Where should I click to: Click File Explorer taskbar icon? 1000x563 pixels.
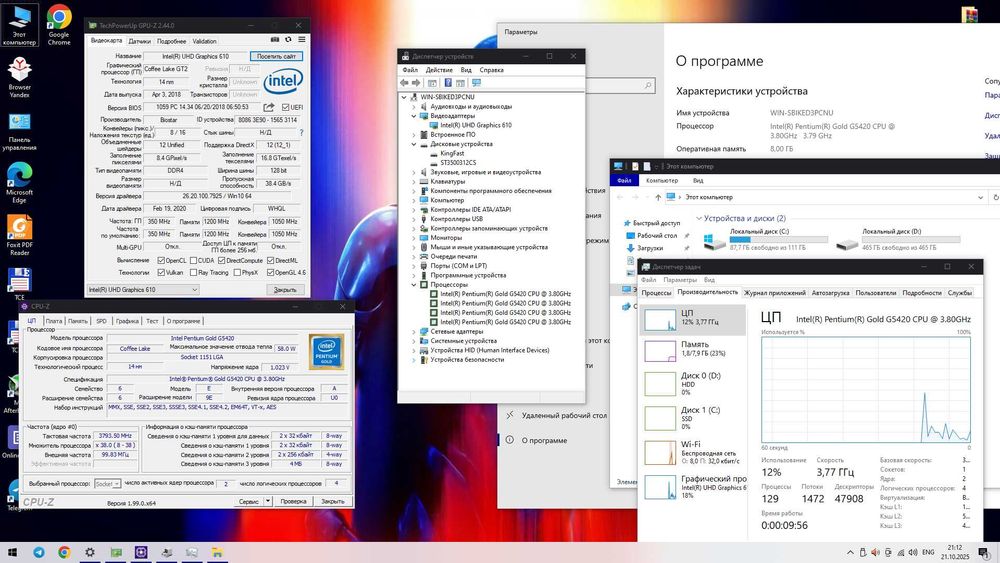point(217,552)
